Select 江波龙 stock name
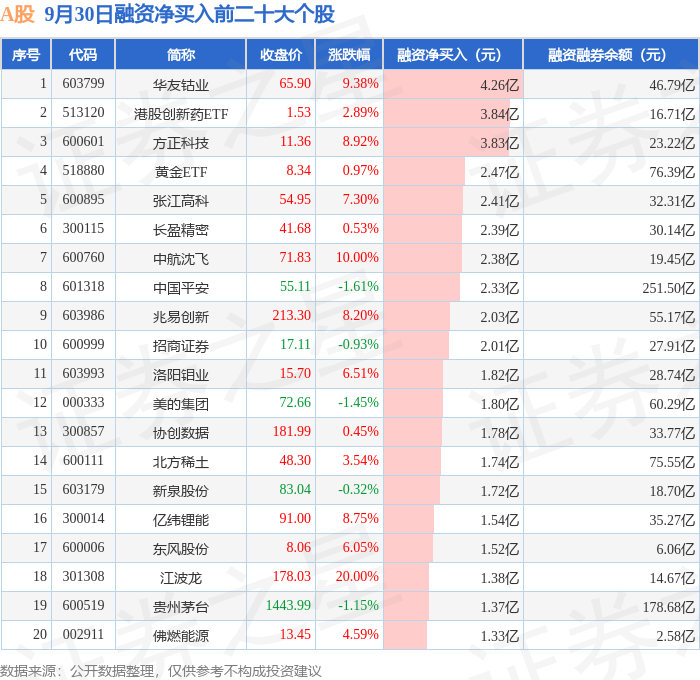 pyautogui.click(x=181, y=578)
